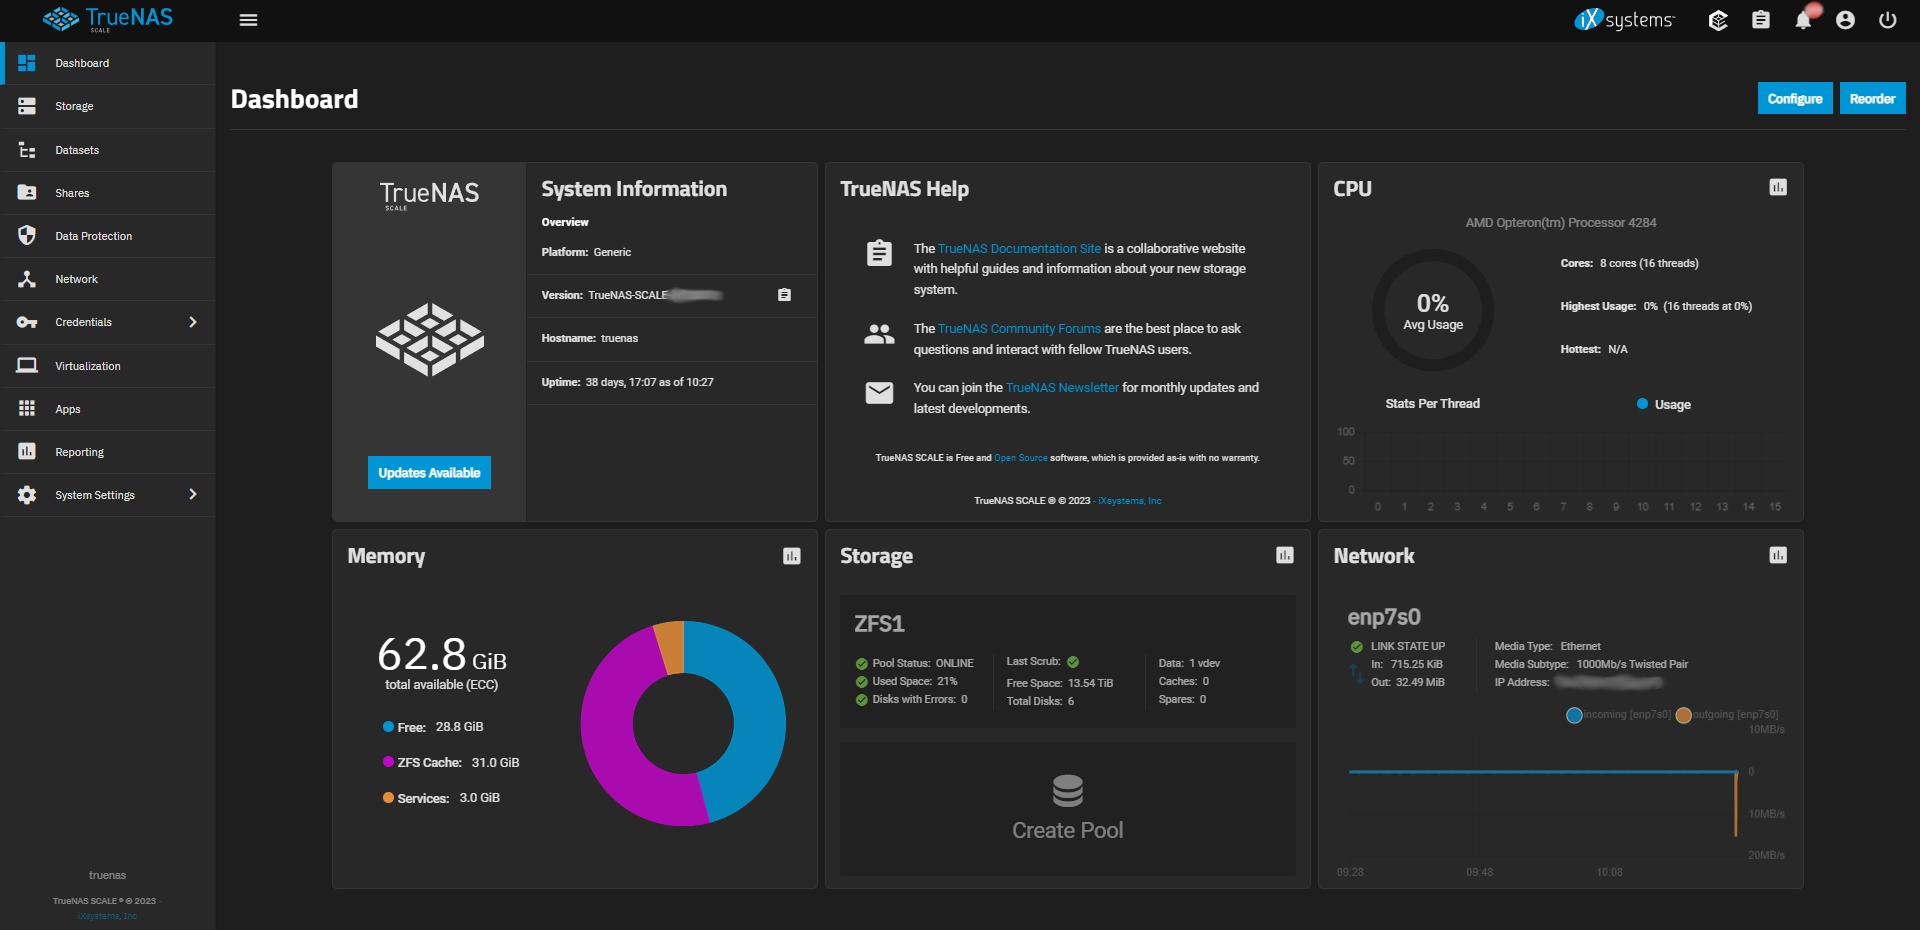Open the Virtualization menu item
The image size is (1920, 930).
pyautogui.click(x=108, y=366)
